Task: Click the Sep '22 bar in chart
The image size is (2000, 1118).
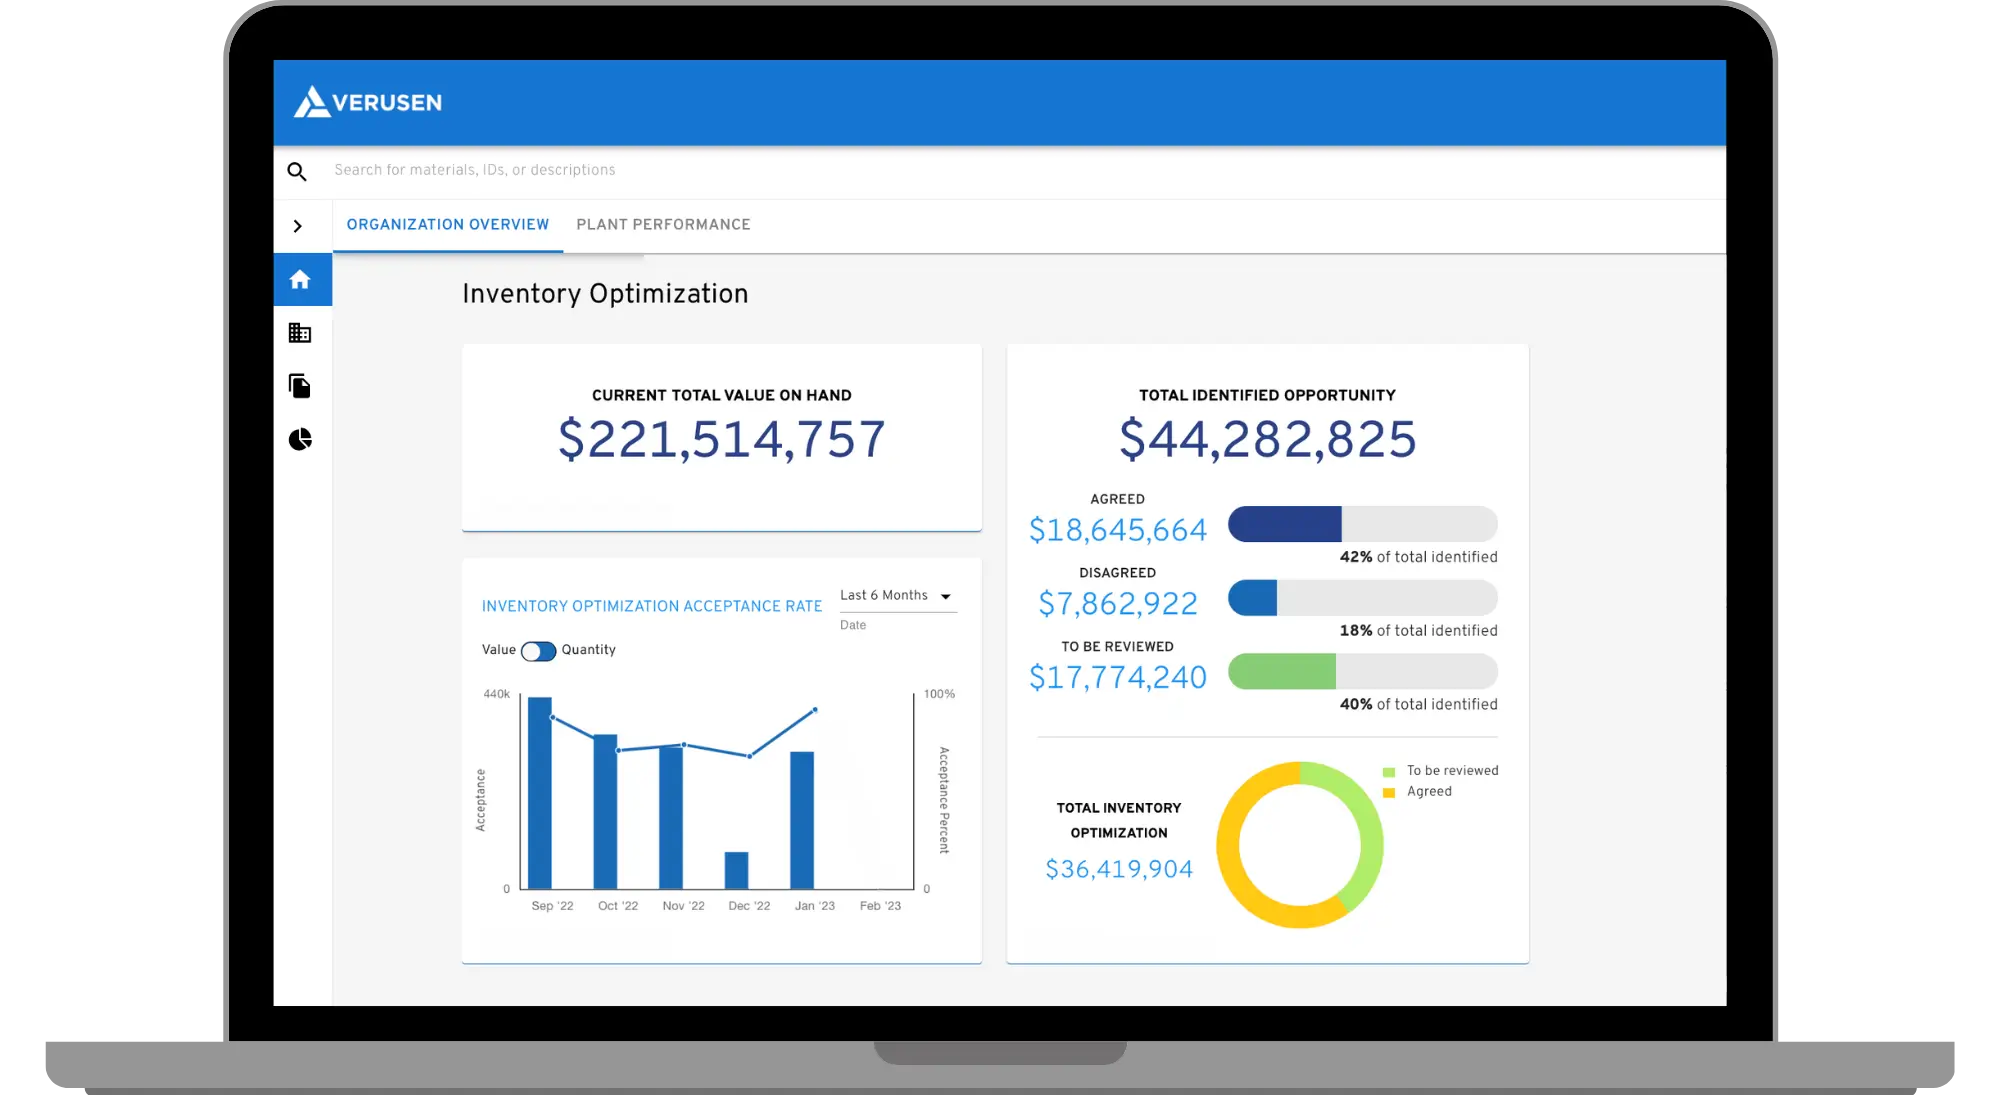Action: (x=540, y=793)
